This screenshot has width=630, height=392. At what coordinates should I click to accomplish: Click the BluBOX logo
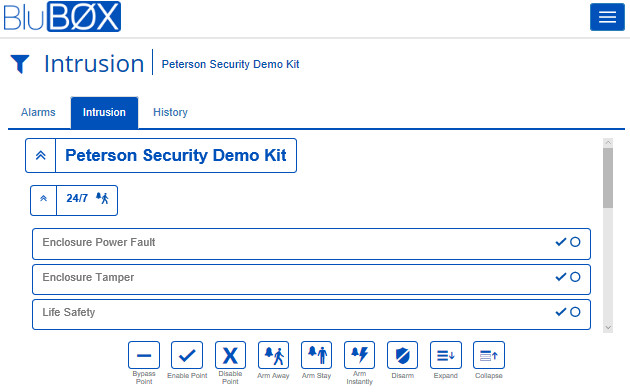pyautogui.click(x=62, y=16)
